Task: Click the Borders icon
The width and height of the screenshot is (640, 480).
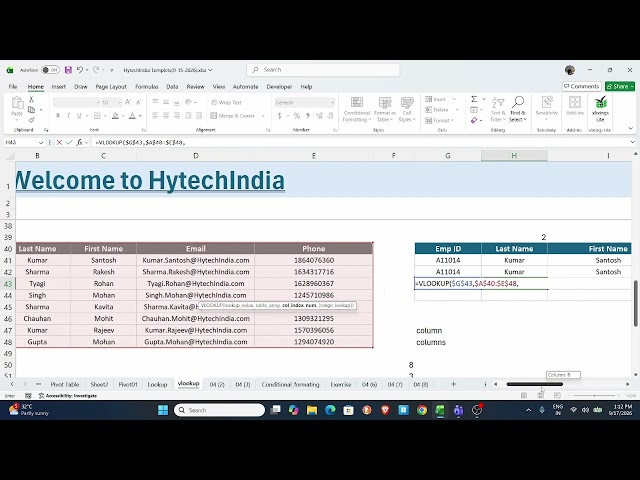Action: (x=97, y=116)
